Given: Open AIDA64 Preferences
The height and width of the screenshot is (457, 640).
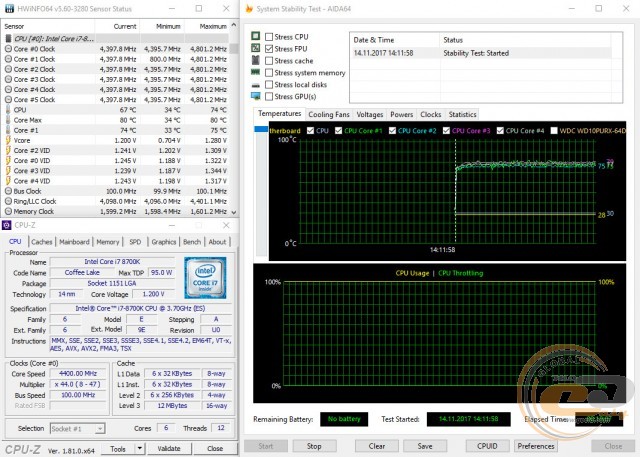Looking at the screenshot, I should tap(536, 446).
